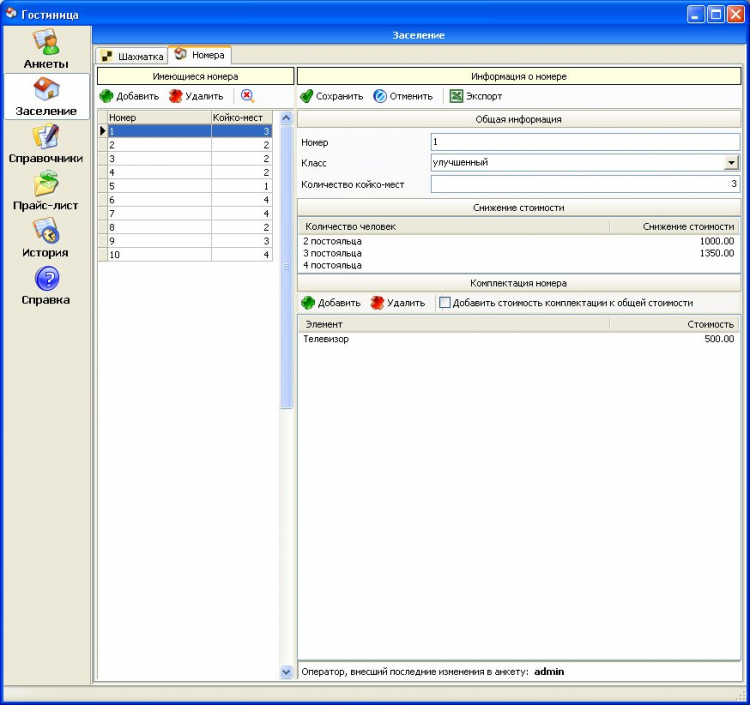Viewport: 750px width, 705px height.
Task: Select room number 2 row
Action: point(185,145)
